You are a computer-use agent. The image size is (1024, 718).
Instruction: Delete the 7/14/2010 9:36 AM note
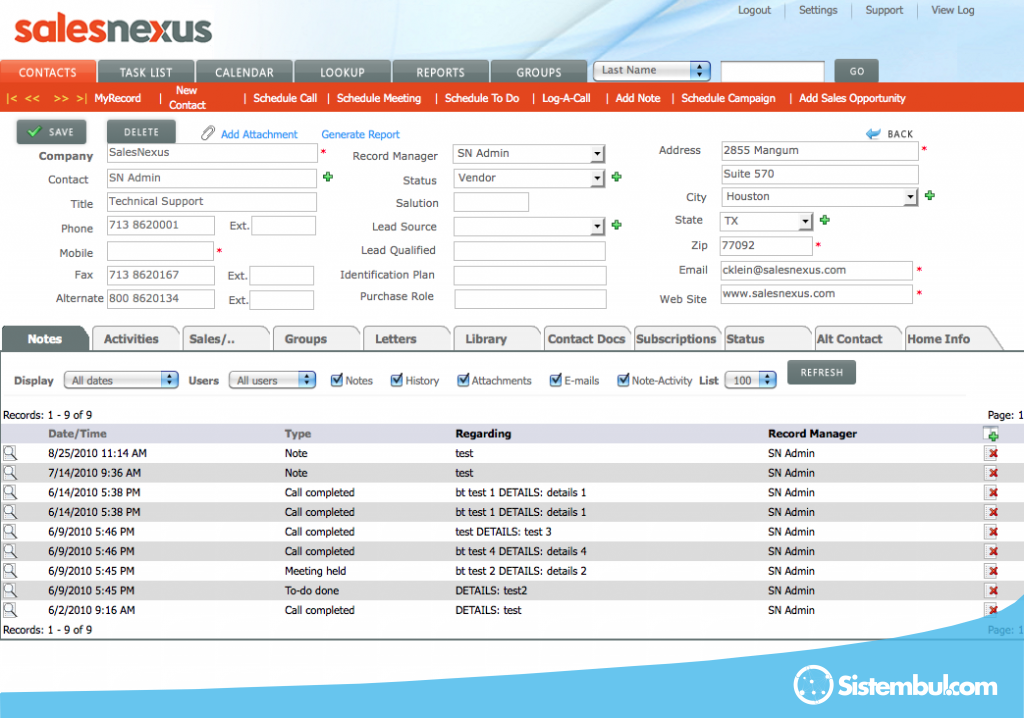992,473
